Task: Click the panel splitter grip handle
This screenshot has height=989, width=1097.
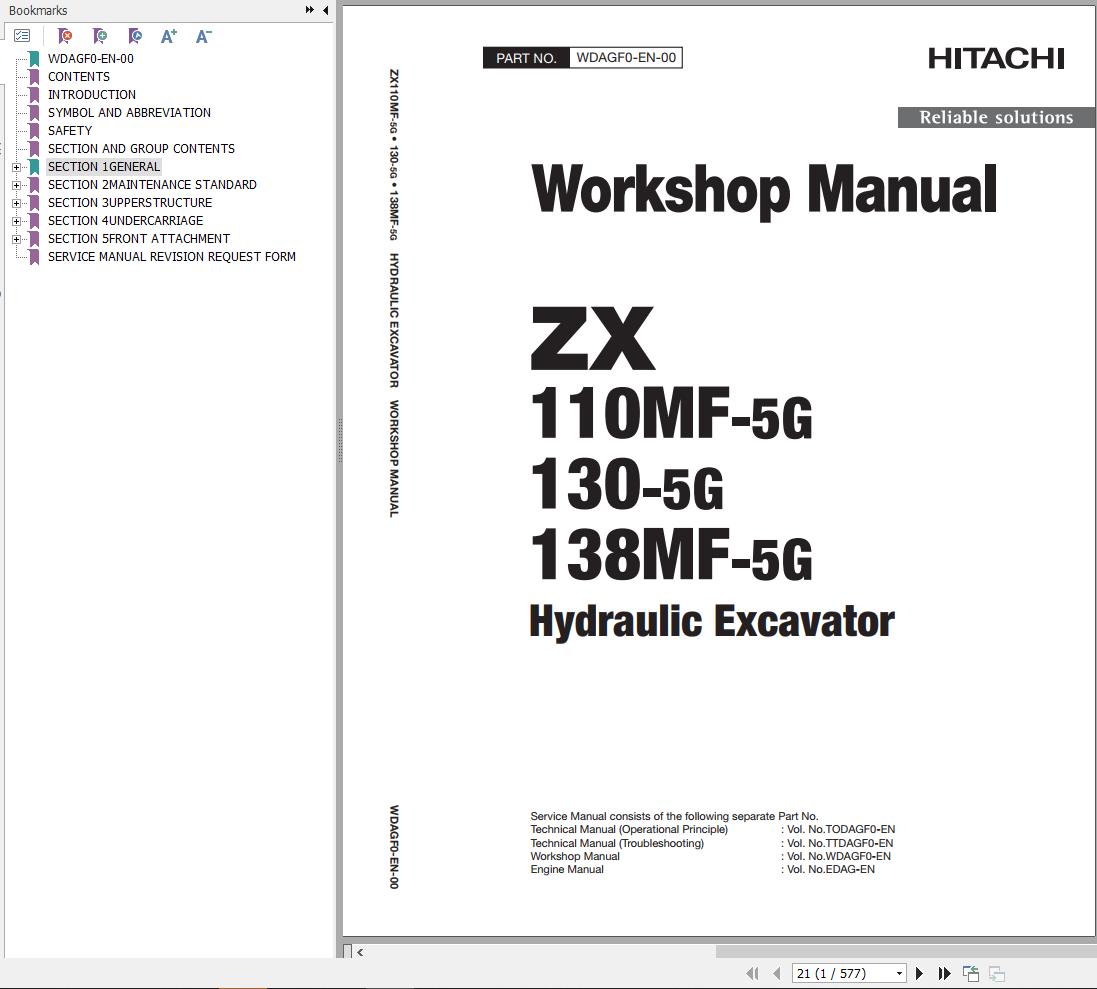Action: coord(340,441)
